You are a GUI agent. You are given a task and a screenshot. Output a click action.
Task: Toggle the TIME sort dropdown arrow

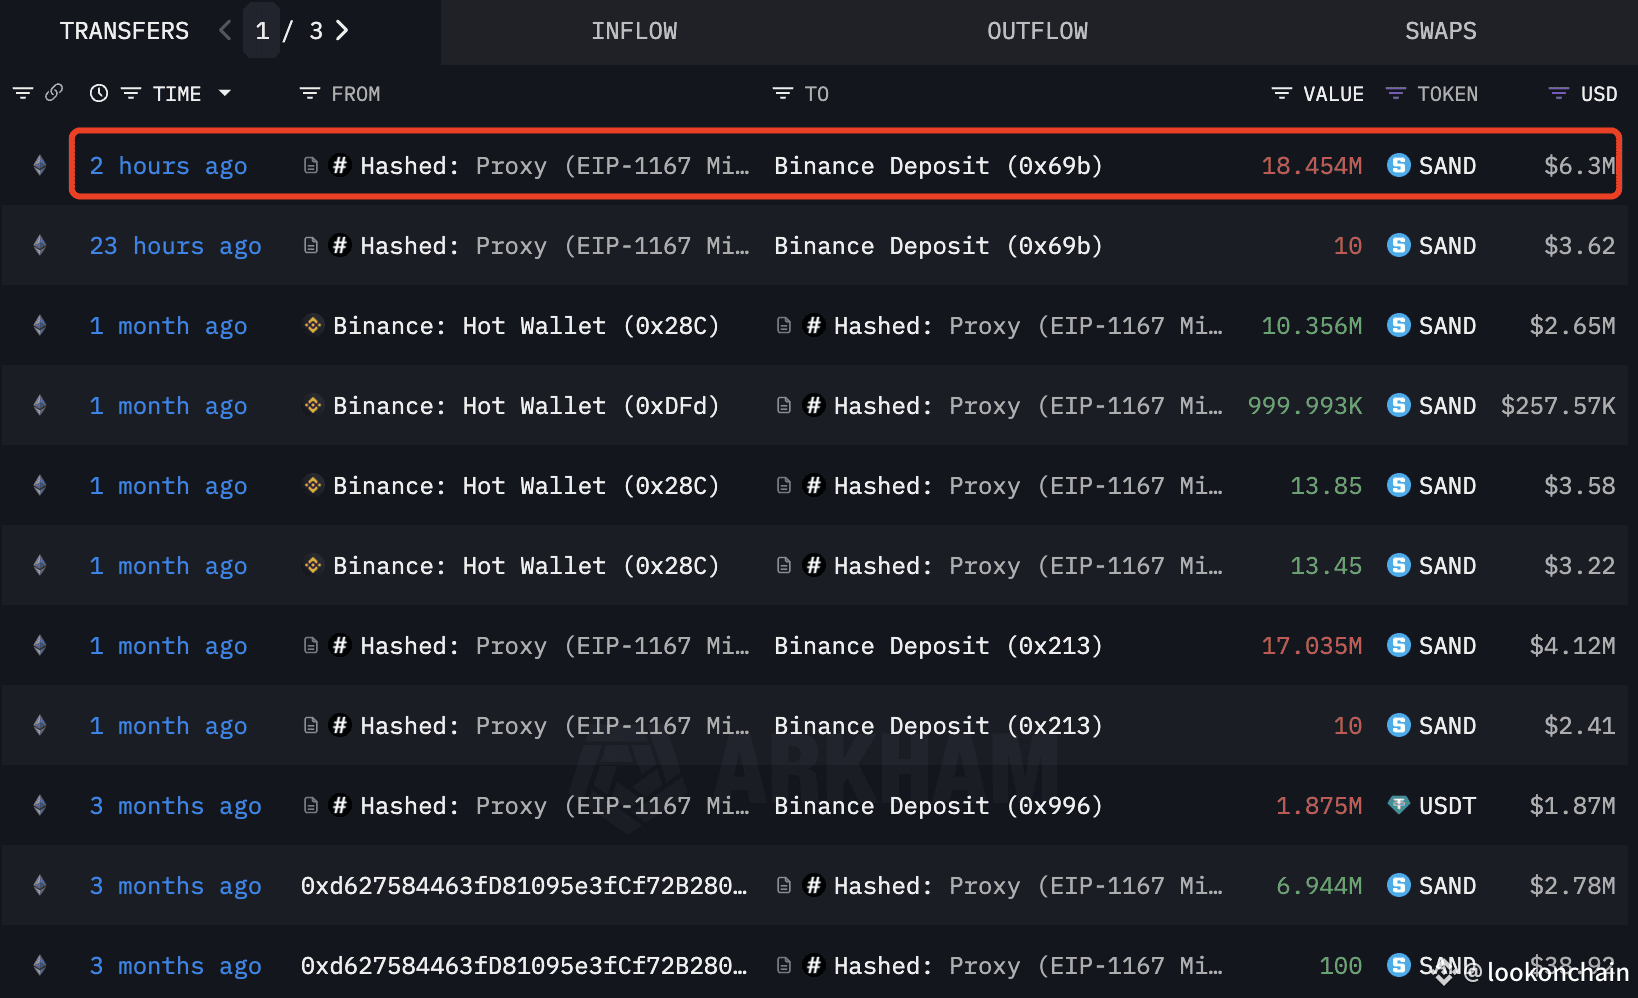tap(225, 93)
